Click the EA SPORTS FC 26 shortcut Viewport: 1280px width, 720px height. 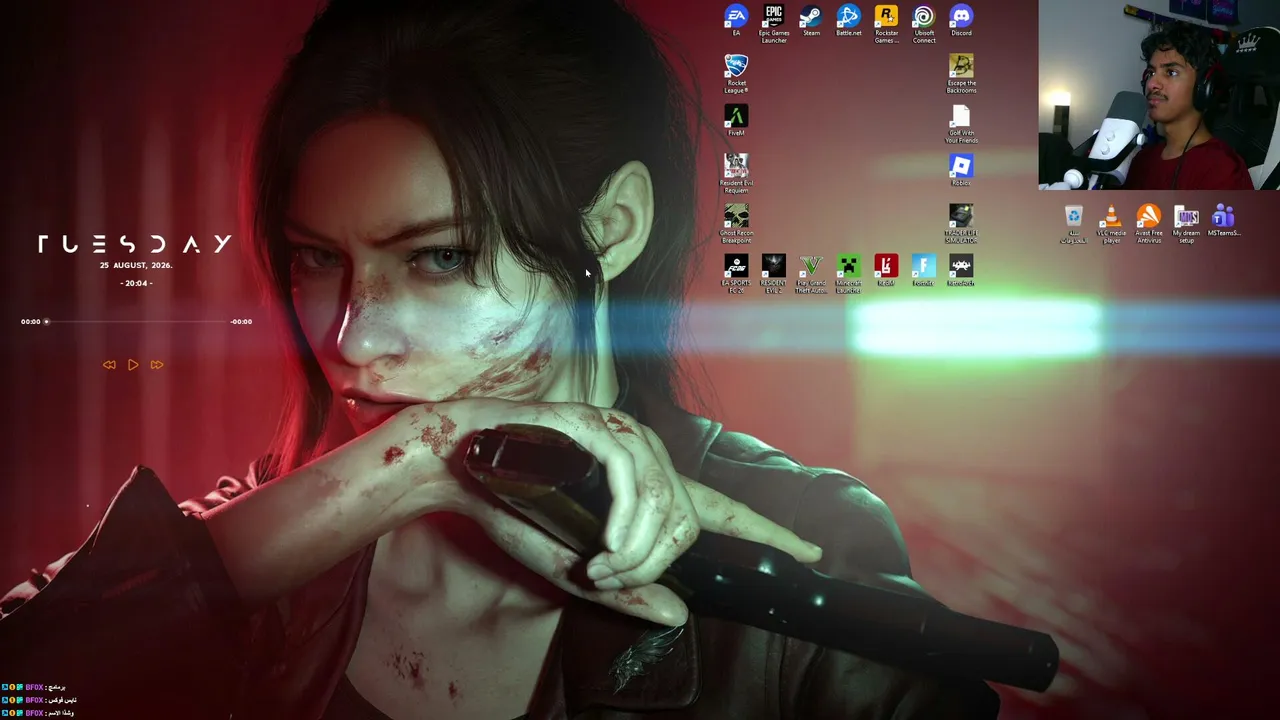click(736, 274)
